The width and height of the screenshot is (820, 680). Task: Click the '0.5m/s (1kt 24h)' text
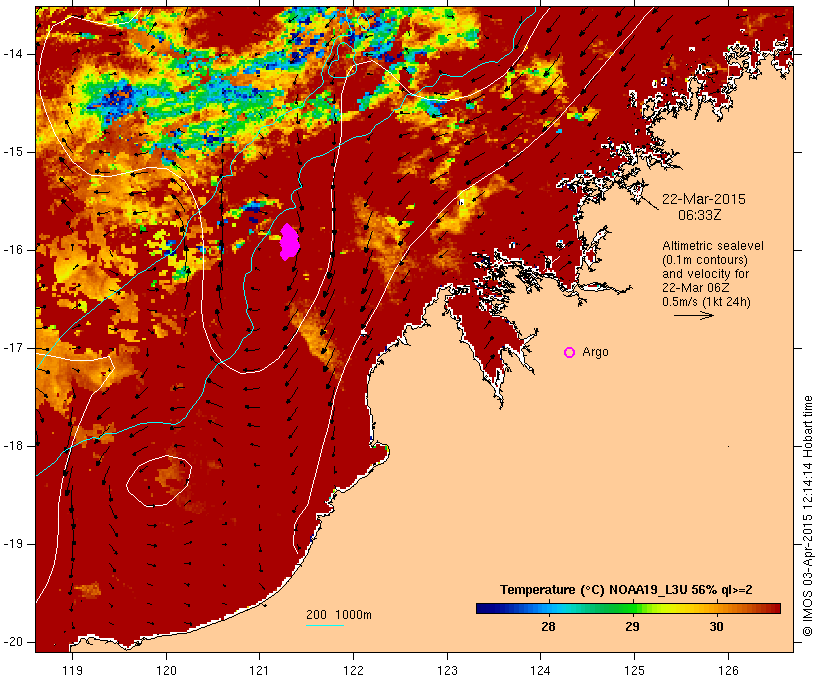click(706, 302)
